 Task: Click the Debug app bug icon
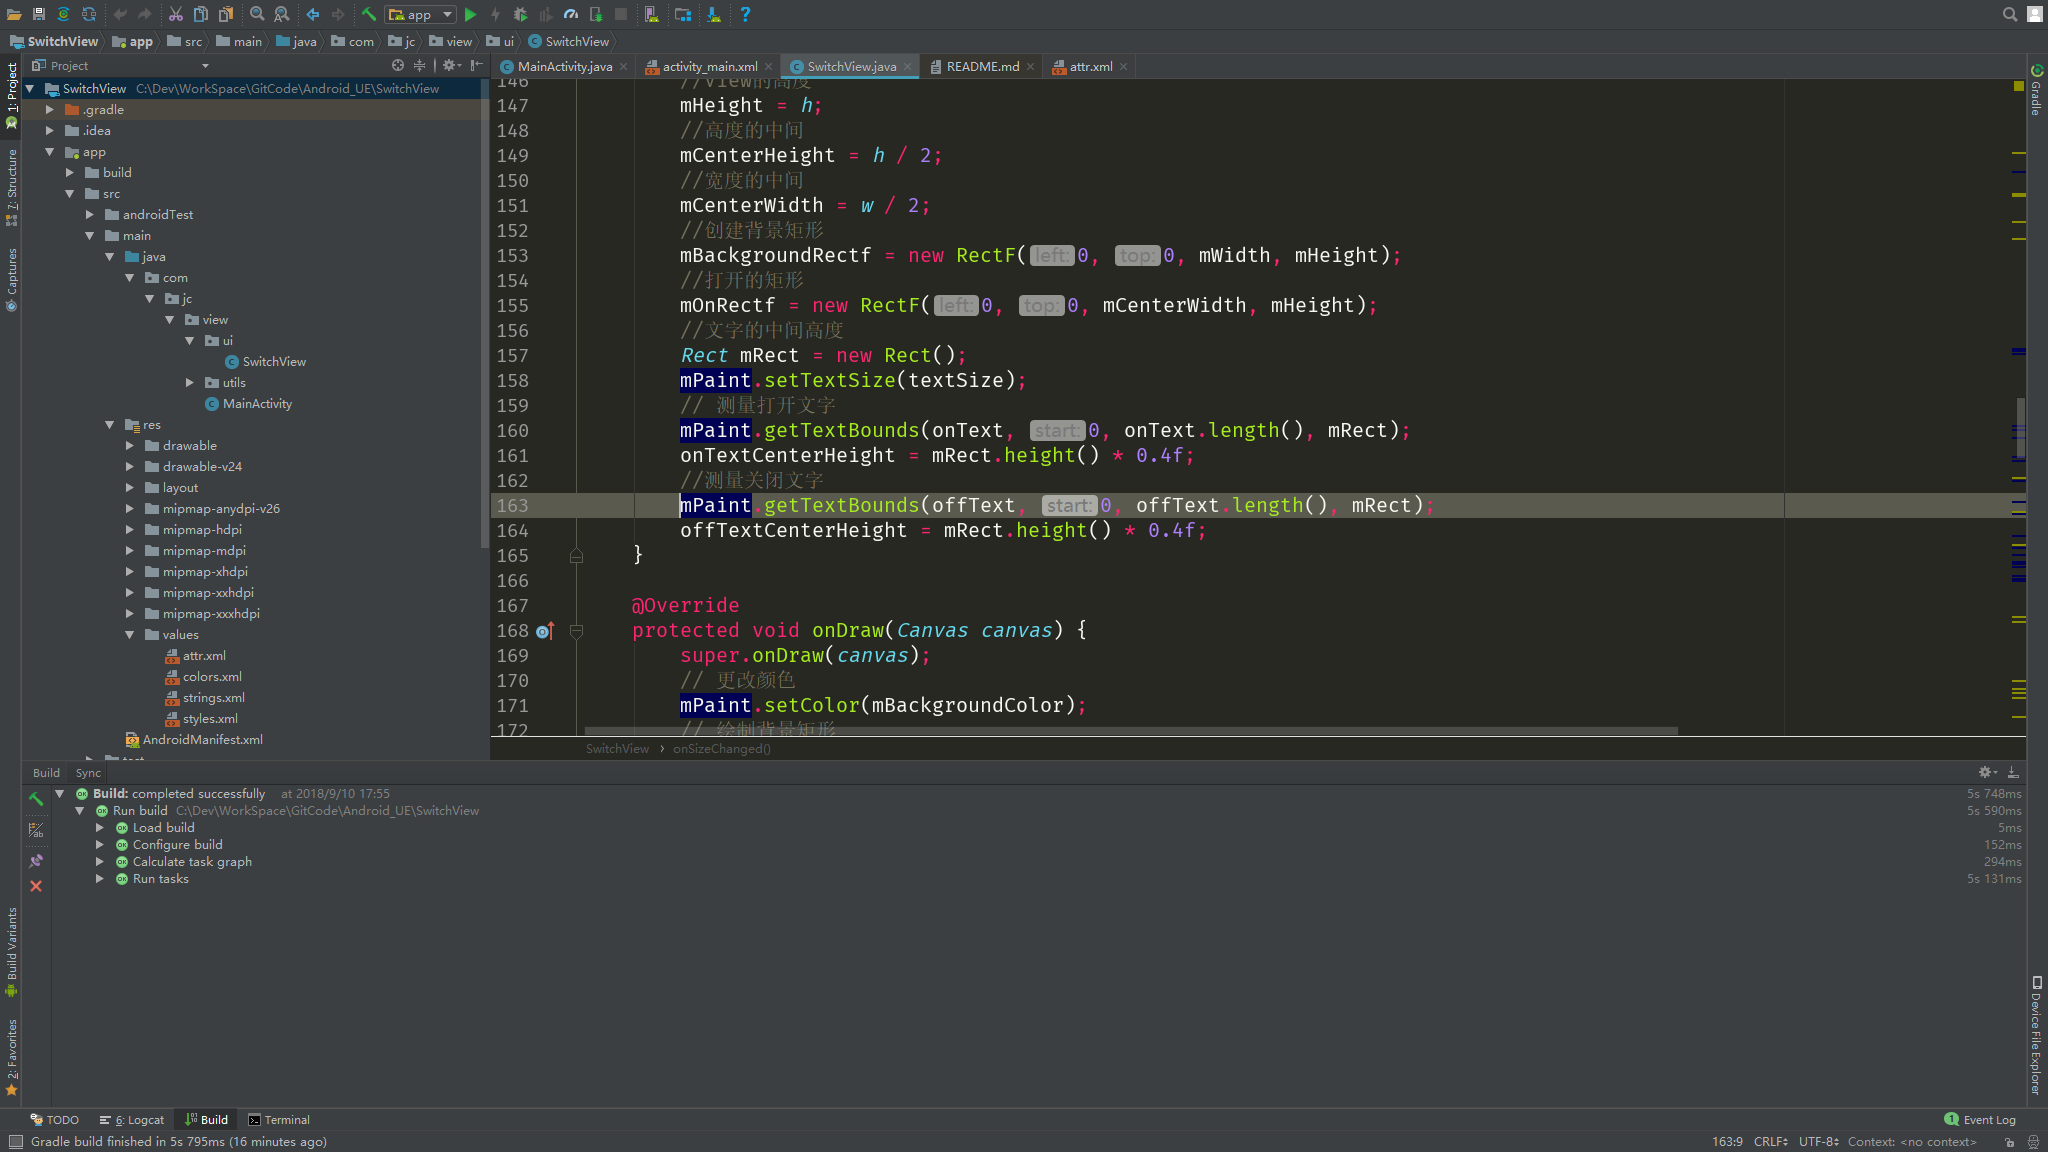coord(520,14)
